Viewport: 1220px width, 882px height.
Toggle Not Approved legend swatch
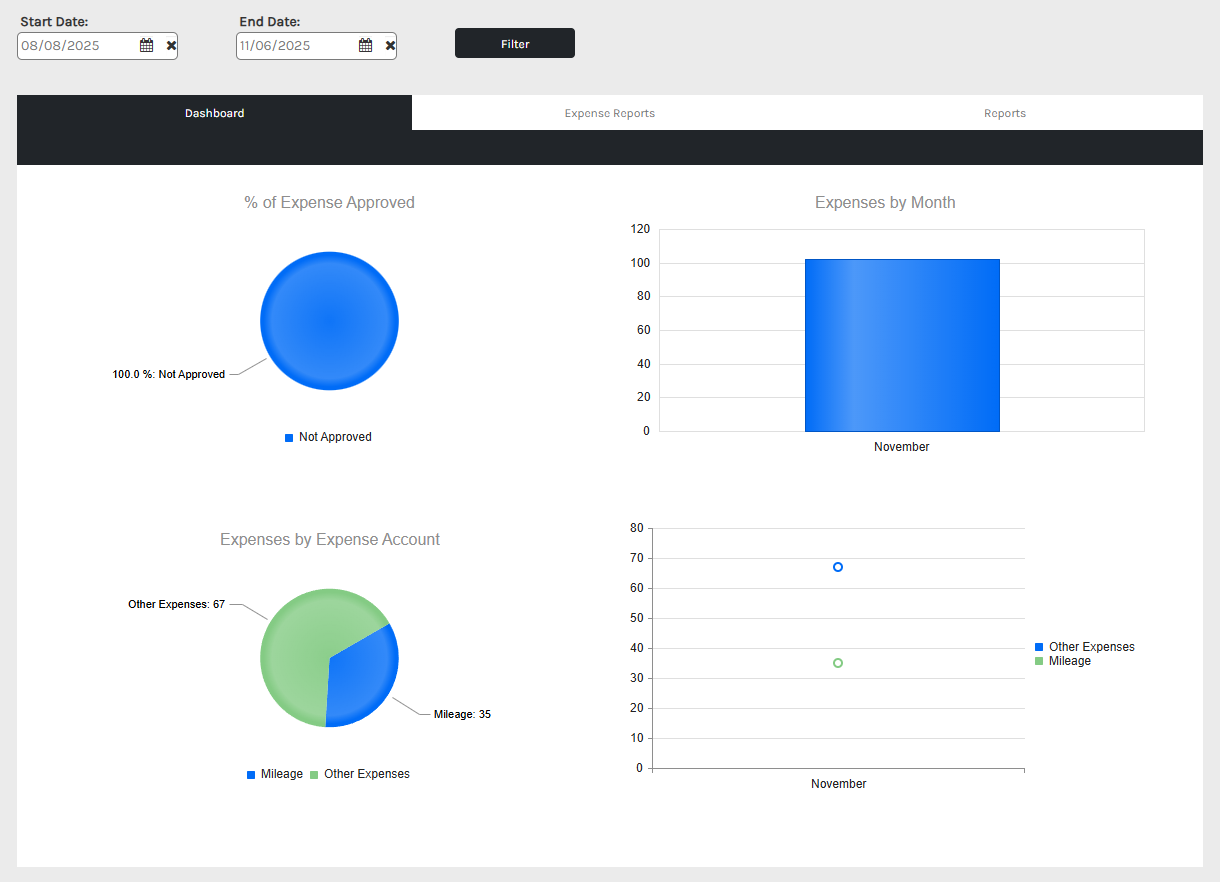point(289,438)
